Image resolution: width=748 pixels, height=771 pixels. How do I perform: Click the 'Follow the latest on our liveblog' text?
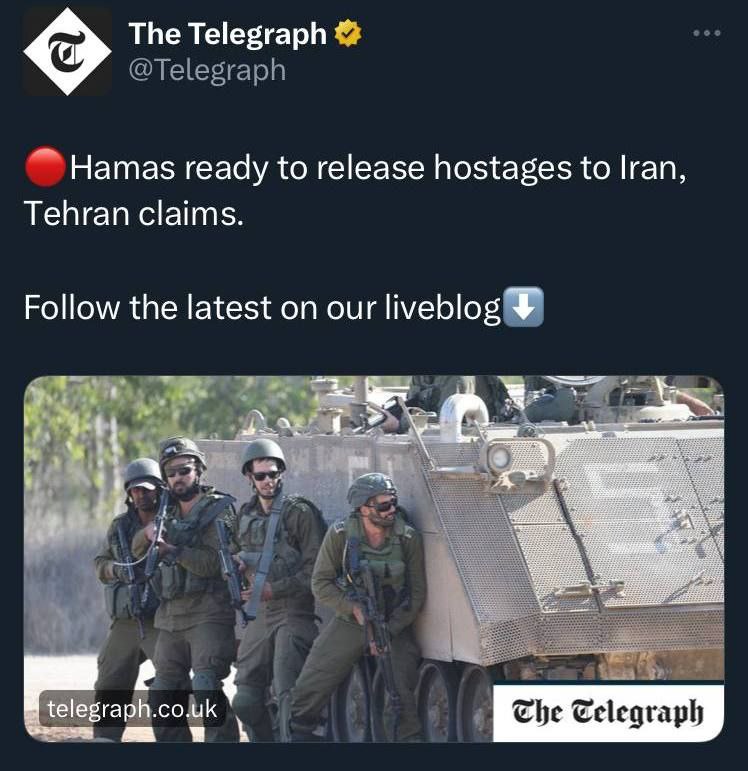click(262, 308)
